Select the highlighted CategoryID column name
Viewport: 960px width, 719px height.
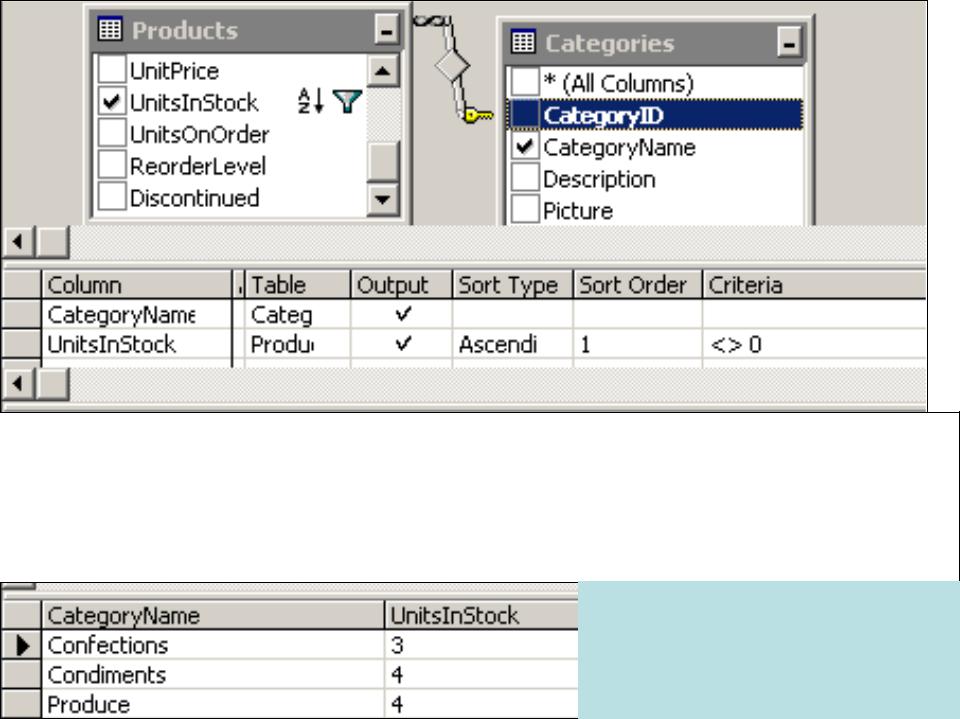[x=603, y=115]
